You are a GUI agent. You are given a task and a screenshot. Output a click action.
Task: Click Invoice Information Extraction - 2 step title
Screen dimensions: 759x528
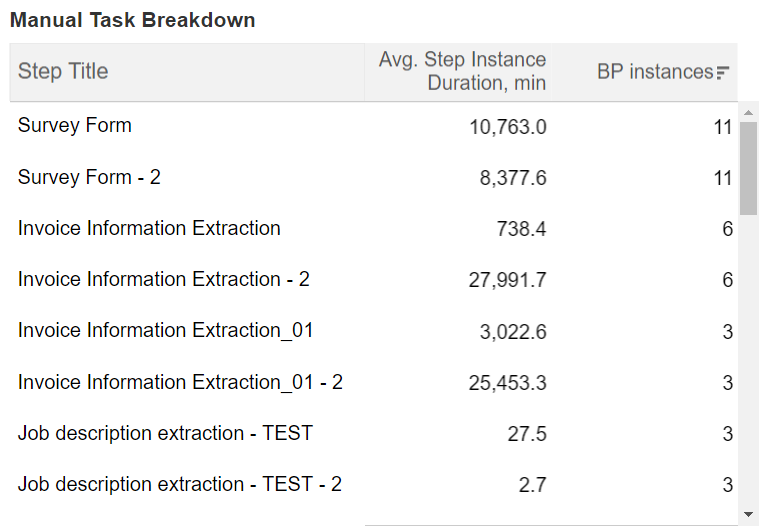click(164, 279)
